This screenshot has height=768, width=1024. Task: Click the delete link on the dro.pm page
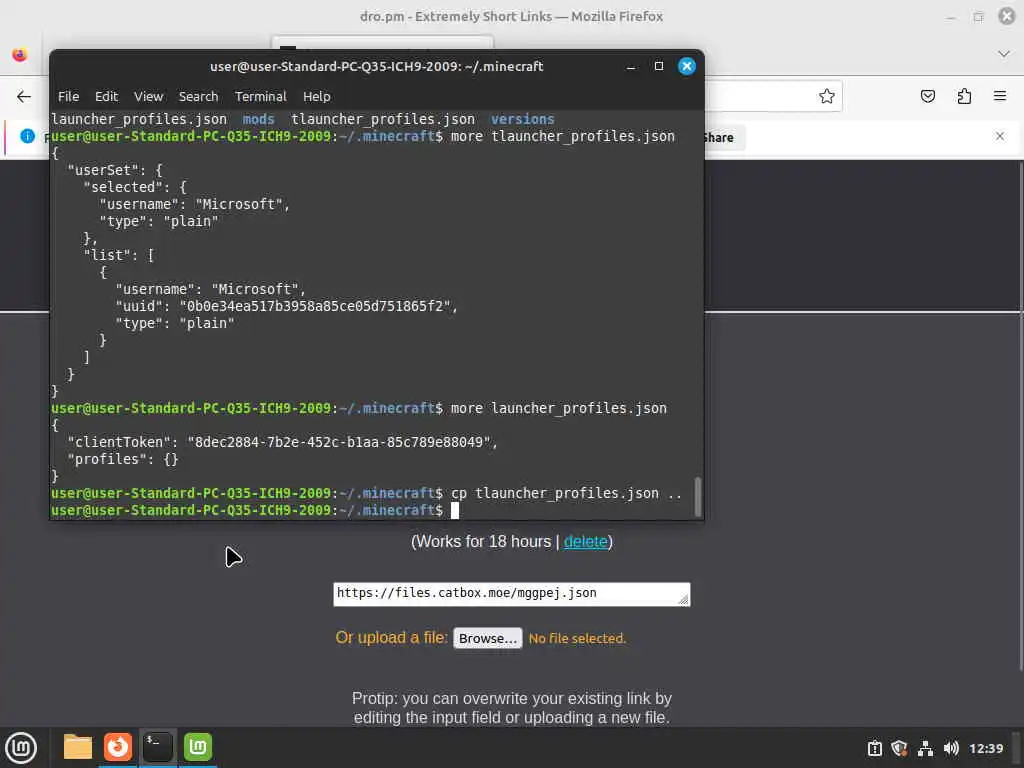(x=585, y=541)
